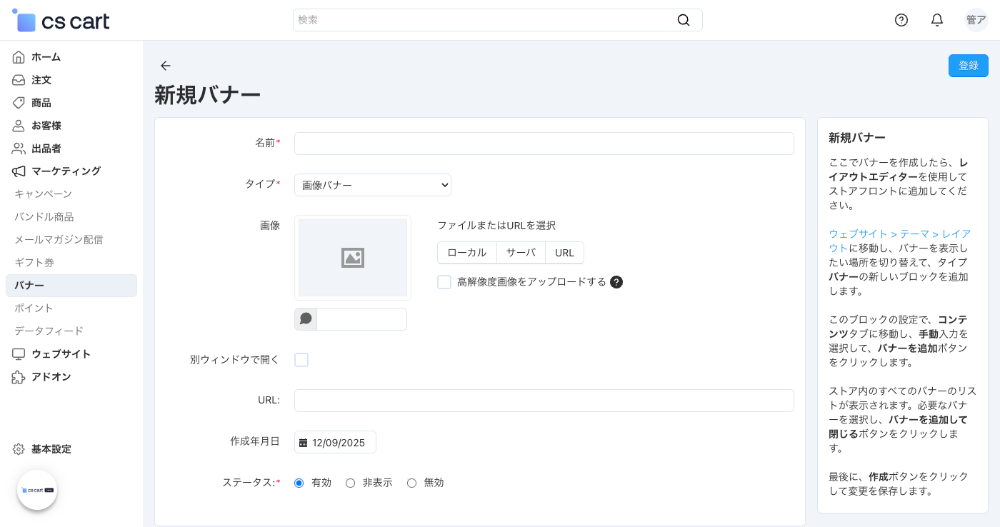Choose the ローカル upload button
The image size is (1000, 527).
(x=467, y=253)
